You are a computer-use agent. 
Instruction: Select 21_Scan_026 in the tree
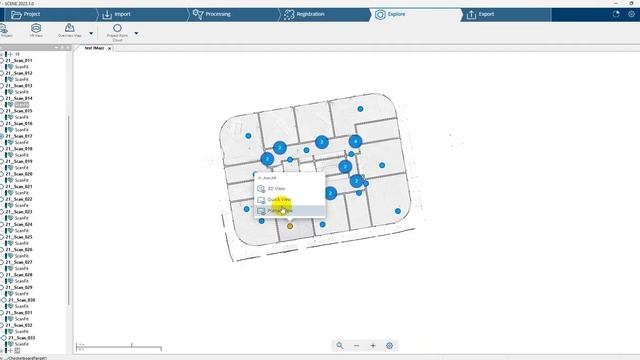[19, 249]
